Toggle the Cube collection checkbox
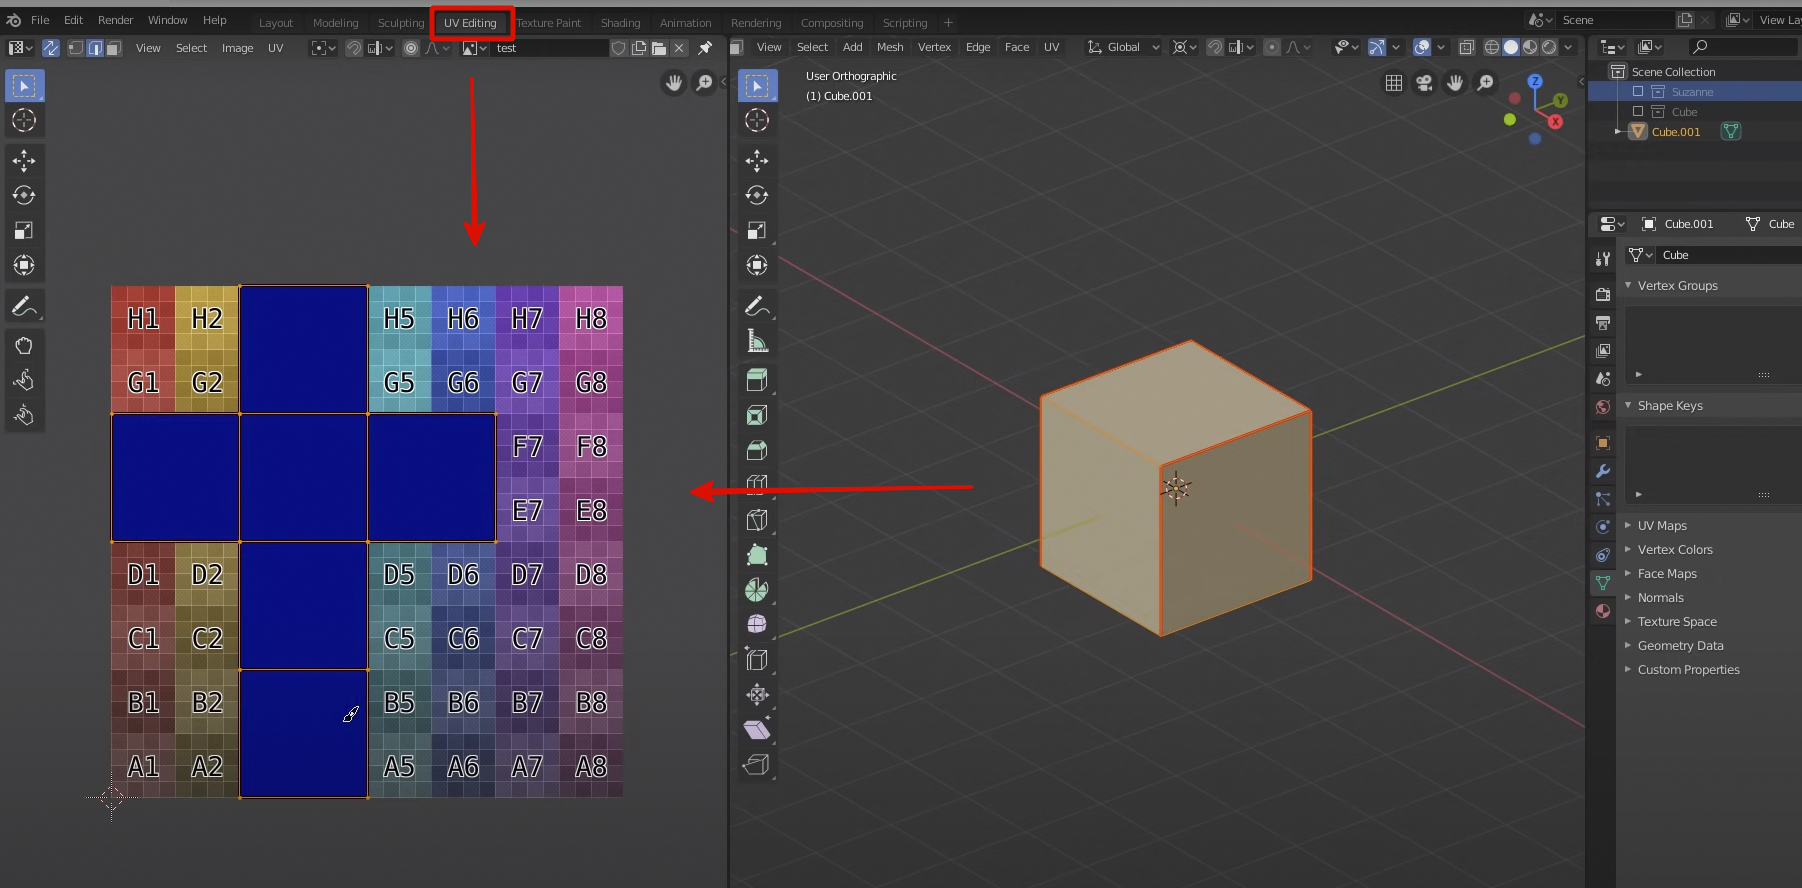 click(1638, 112)
